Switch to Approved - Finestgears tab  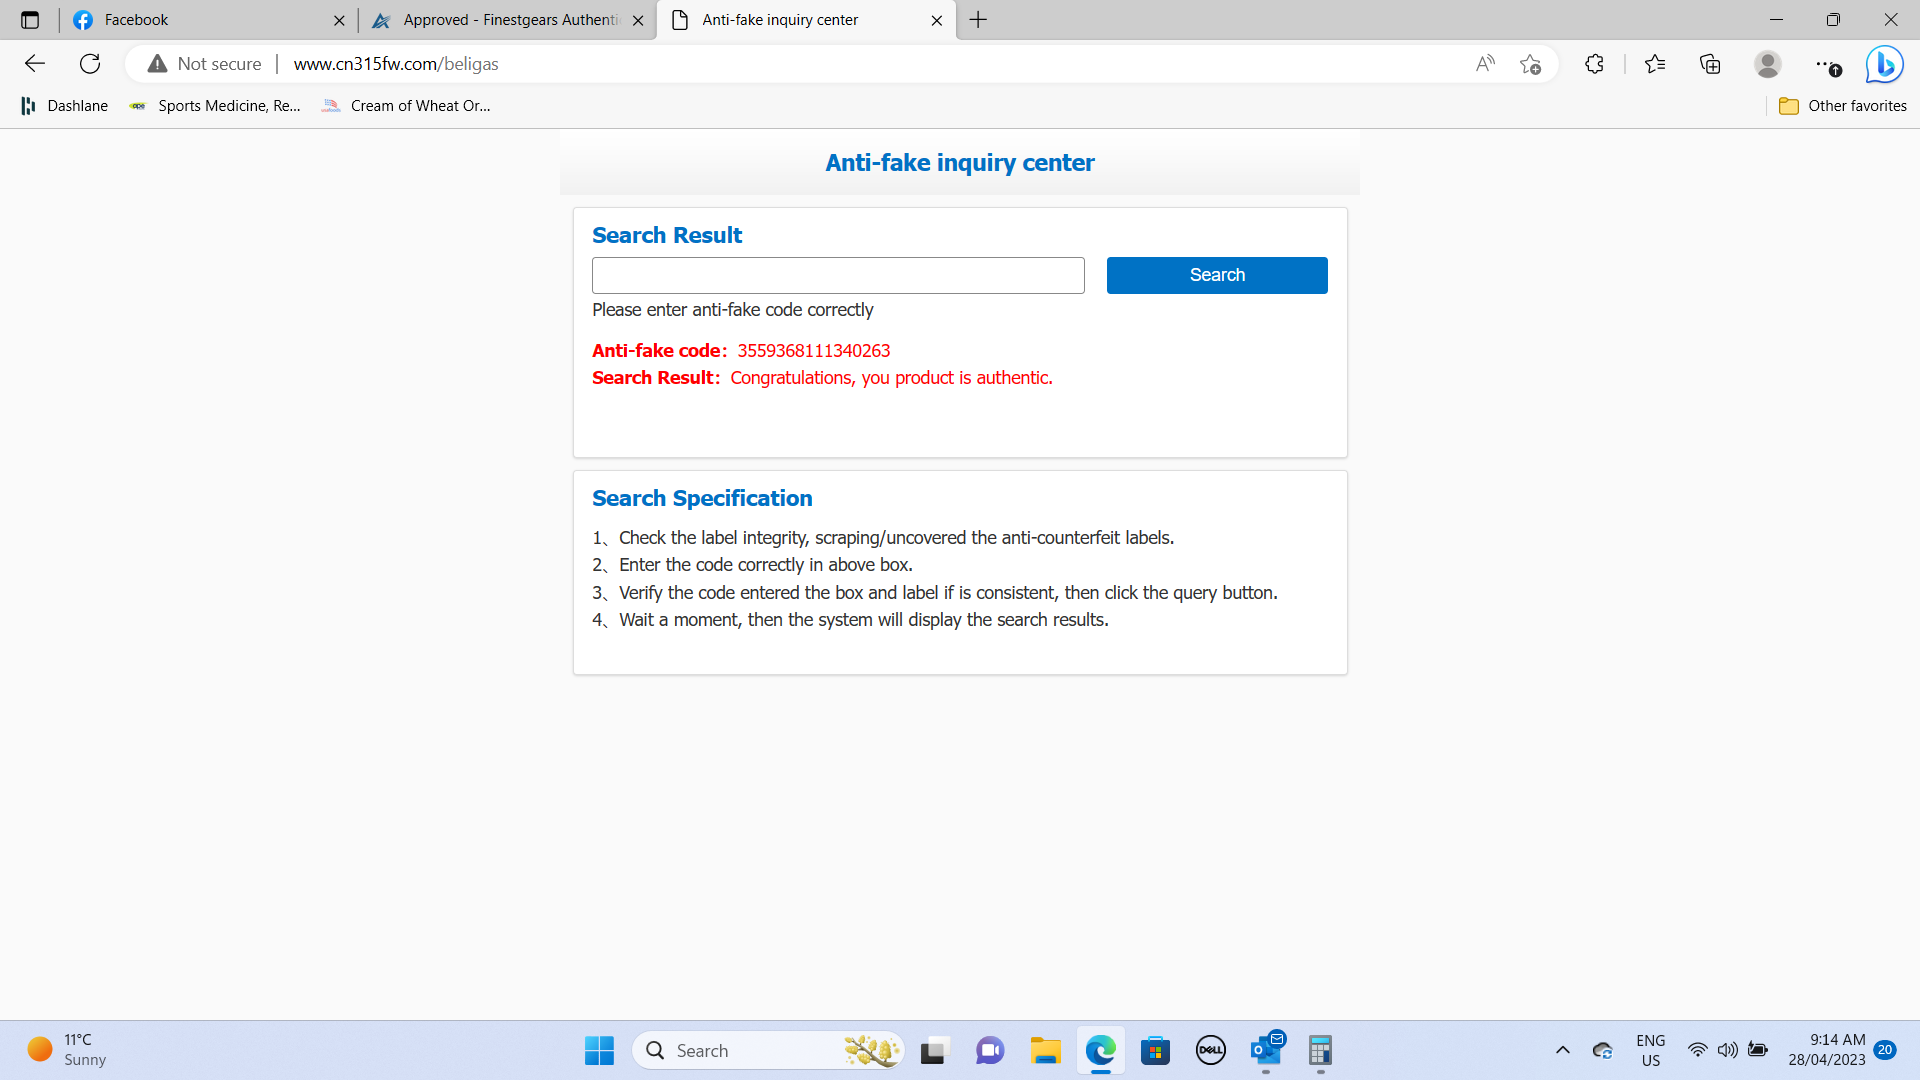click(500, 20)
